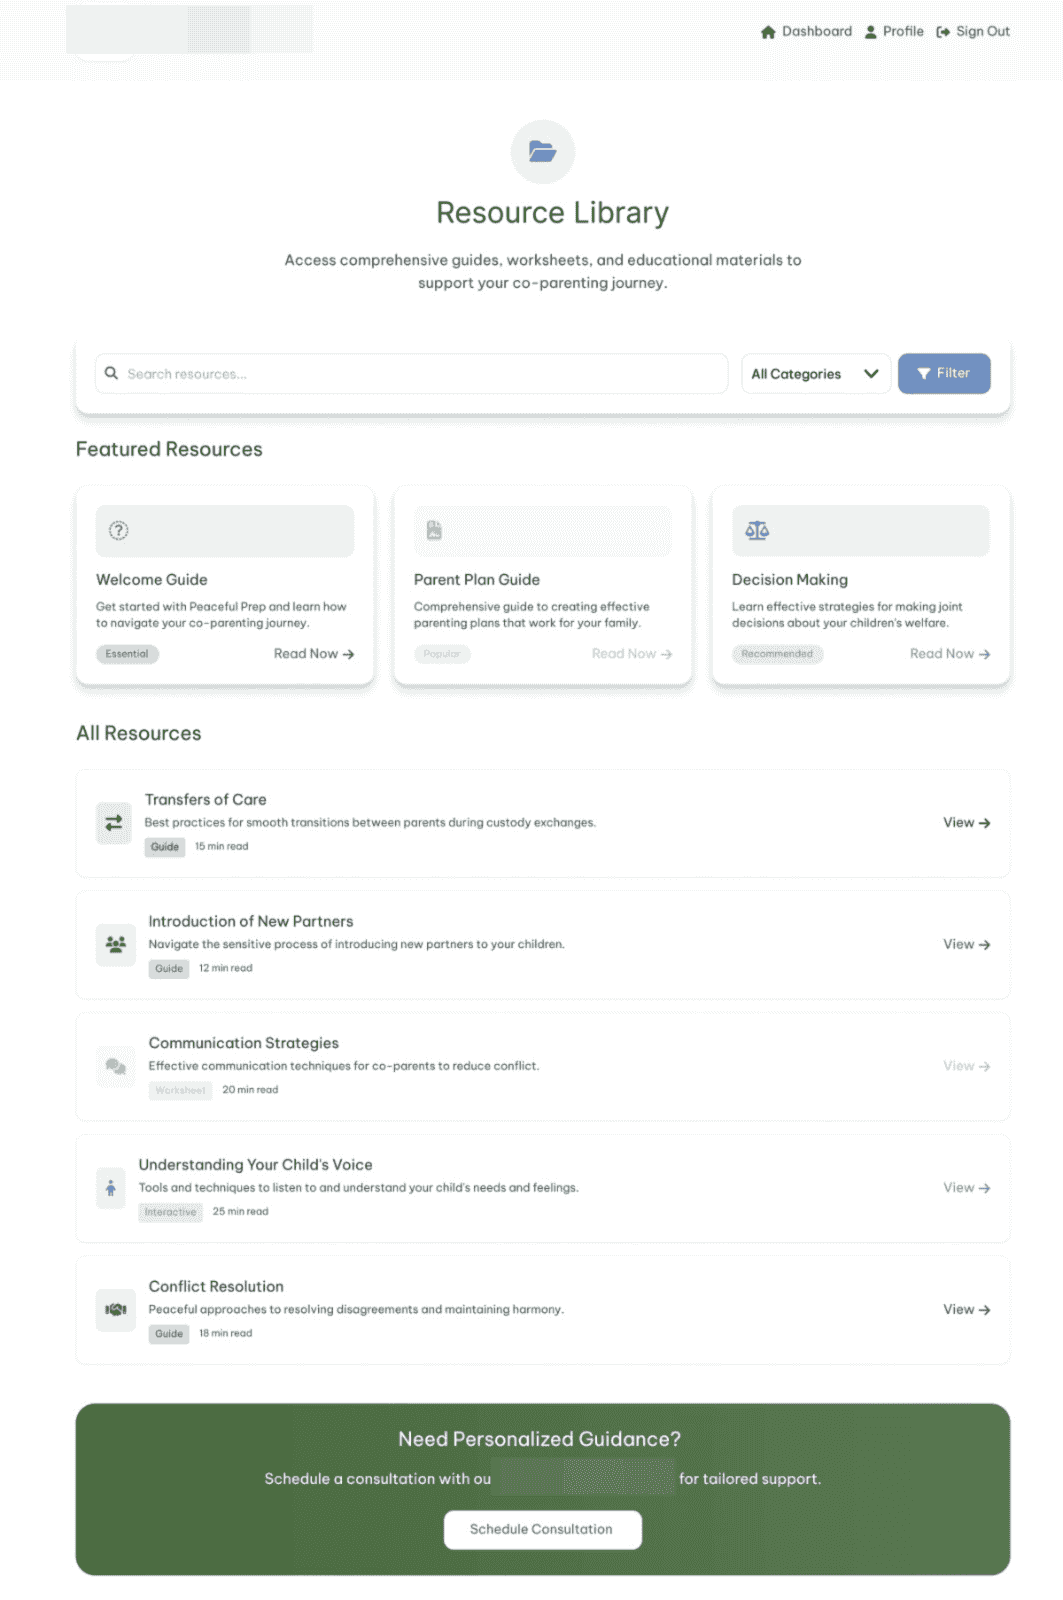Click the Conflict Resolution handshake icon
The image size is (1063, 1600).
pos(114,1309)
